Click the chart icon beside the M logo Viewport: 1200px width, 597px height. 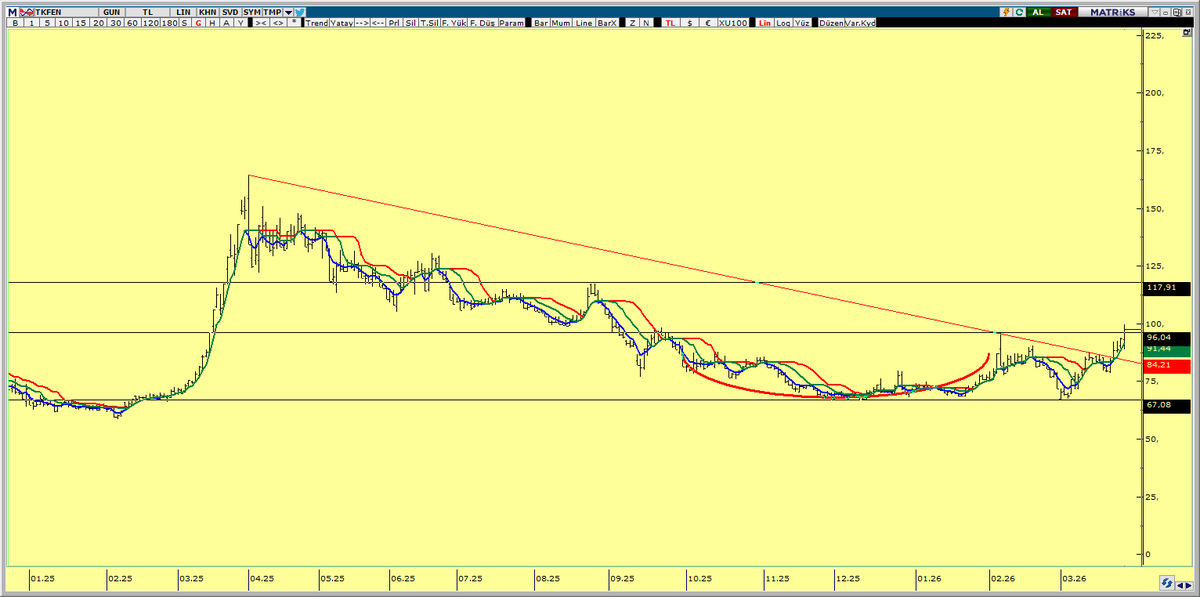point(27,12)
